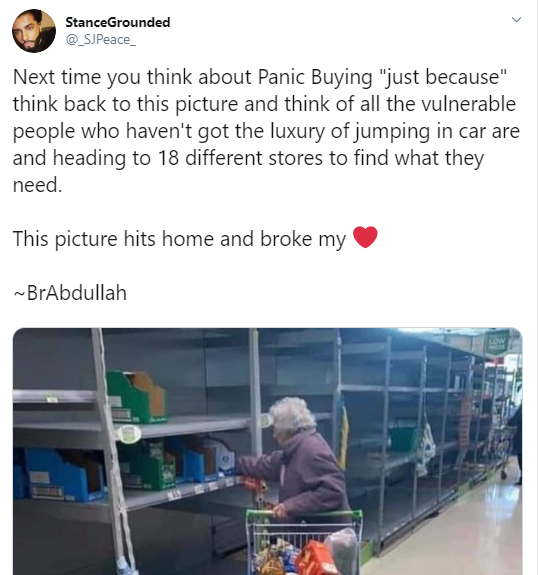The width and height of the screenshot is (539, 575).
Task: Click the round shelf price label near woman's head
Action: (x=267, y=421)
